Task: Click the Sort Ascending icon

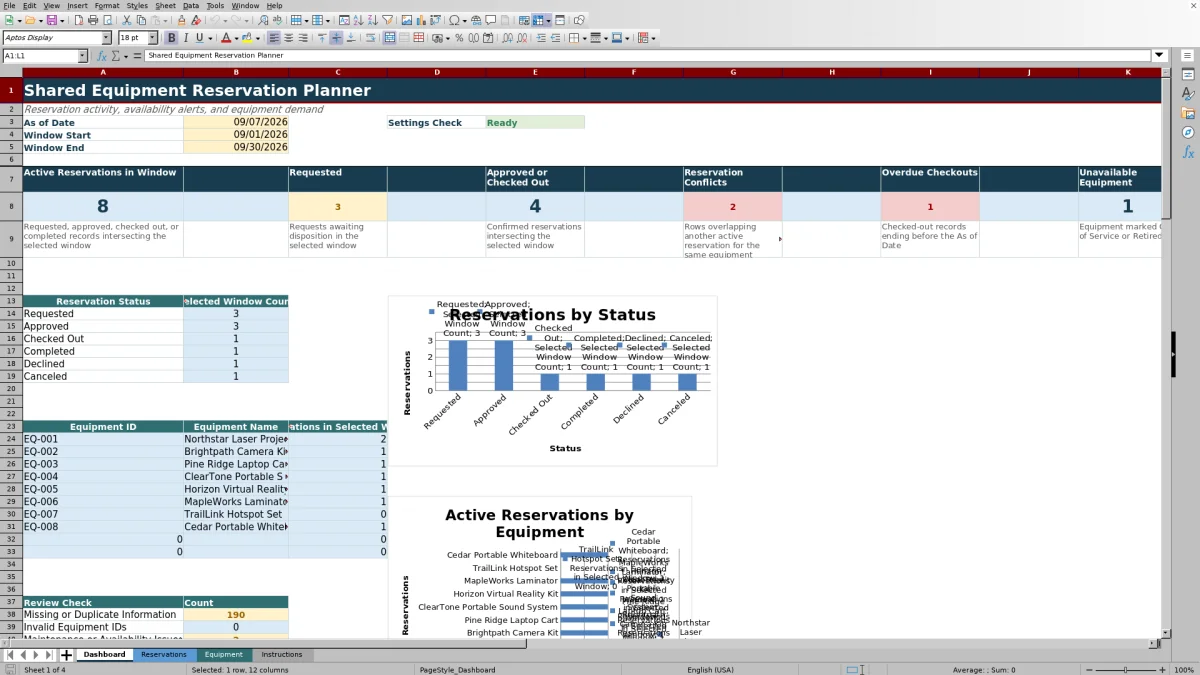Action: click(x=358, y=20)
